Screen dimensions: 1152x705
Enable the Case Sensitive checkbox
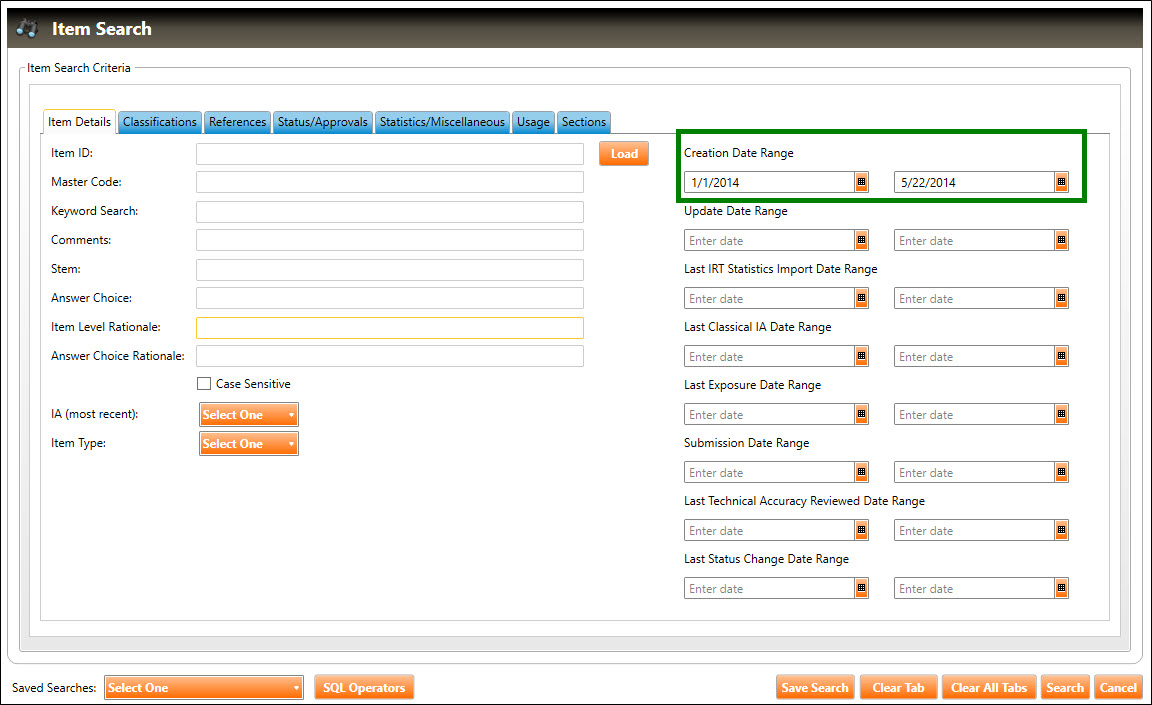pyautogui.click(x=204, y=384)
